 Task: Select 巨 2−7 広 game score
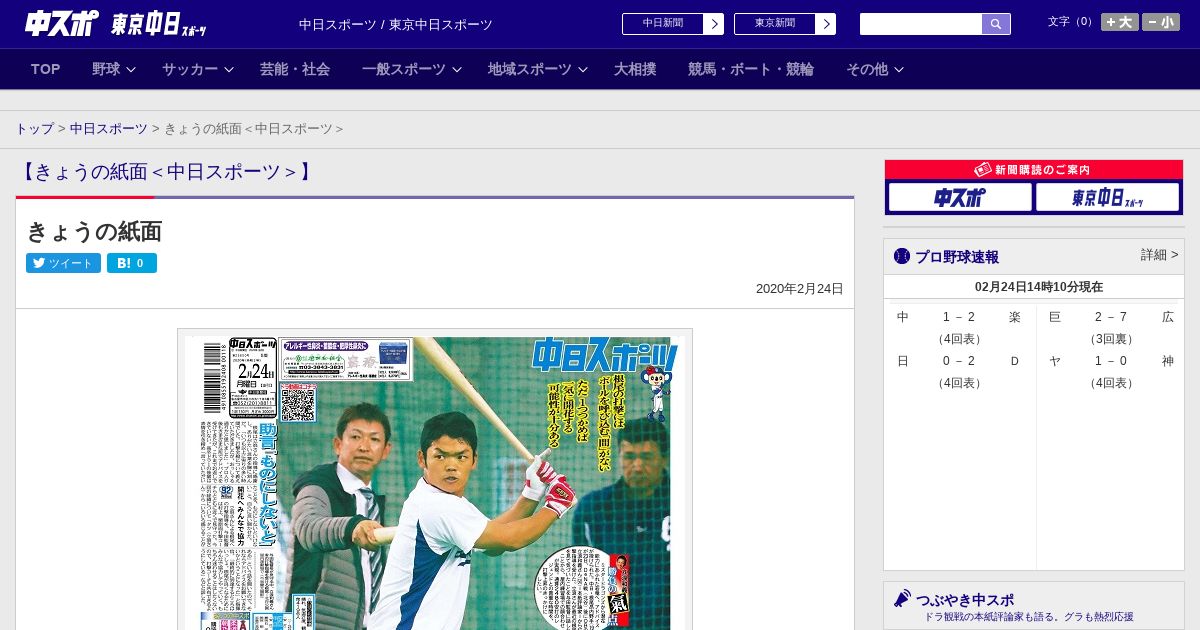pos(1111,317)
